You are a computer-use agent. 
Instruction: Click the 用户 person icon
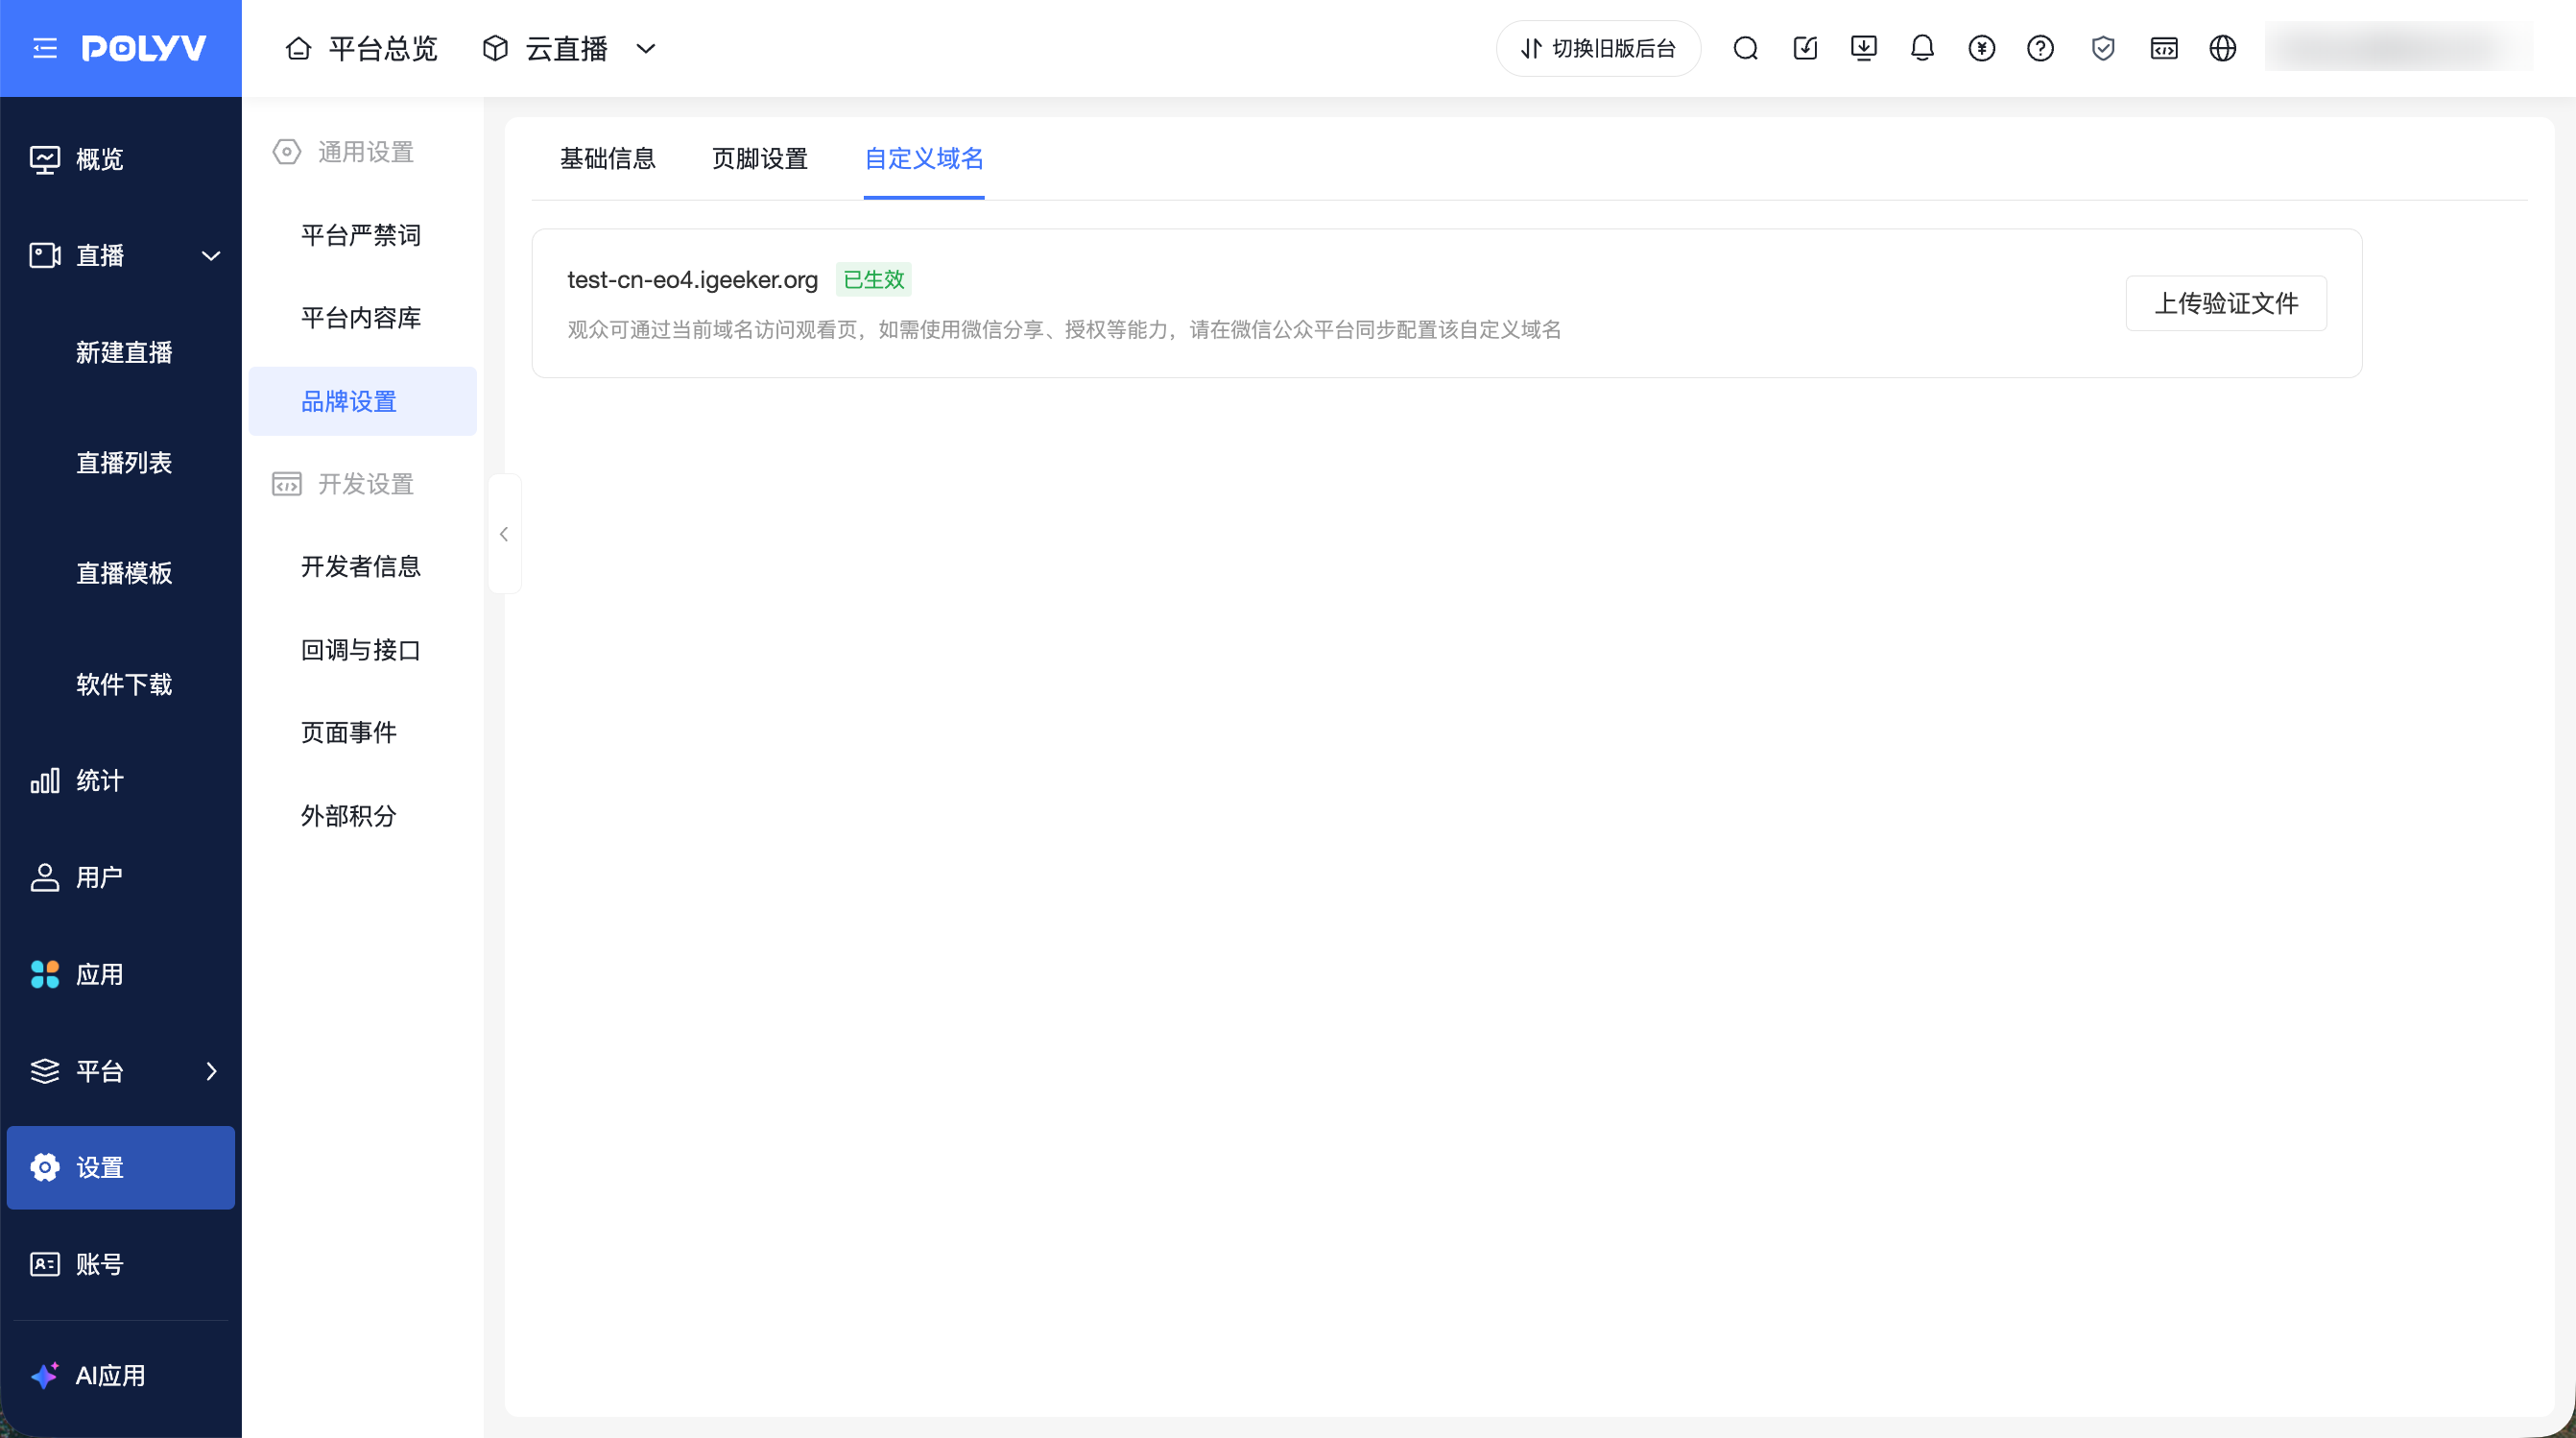point(45,878)
